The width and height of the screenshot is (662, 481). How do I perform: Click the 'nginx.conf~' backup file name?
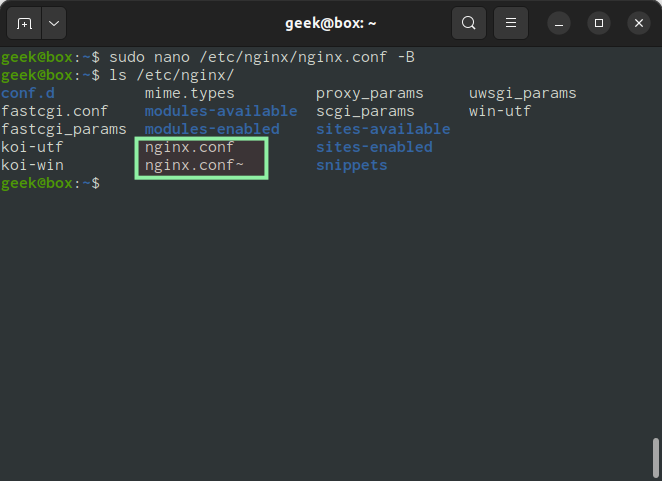click(194, 165)
